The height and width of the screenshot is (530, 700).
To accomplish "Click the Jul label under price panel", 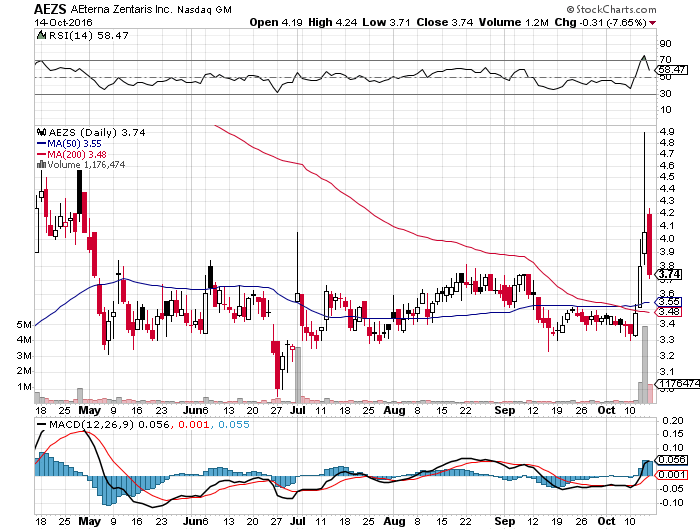I will coord(298,410).
